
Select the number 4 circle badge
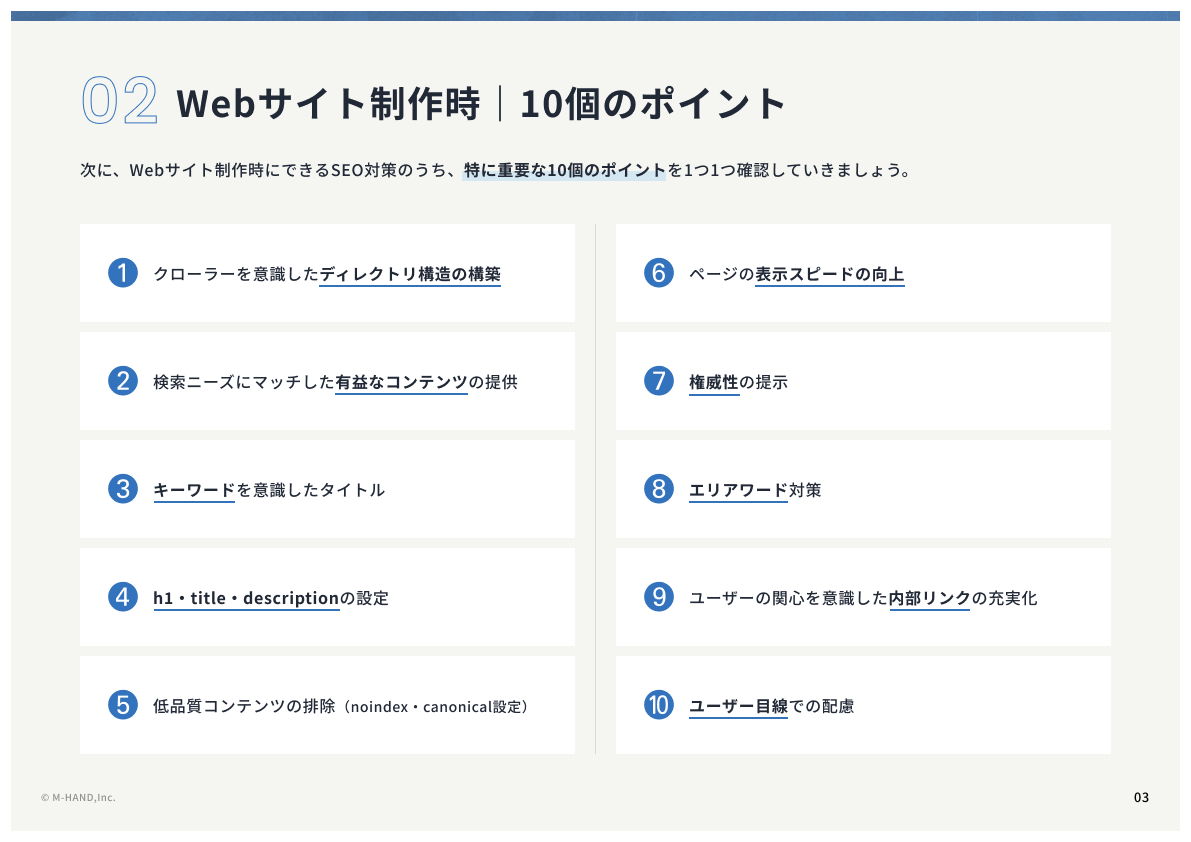[122, 597]
